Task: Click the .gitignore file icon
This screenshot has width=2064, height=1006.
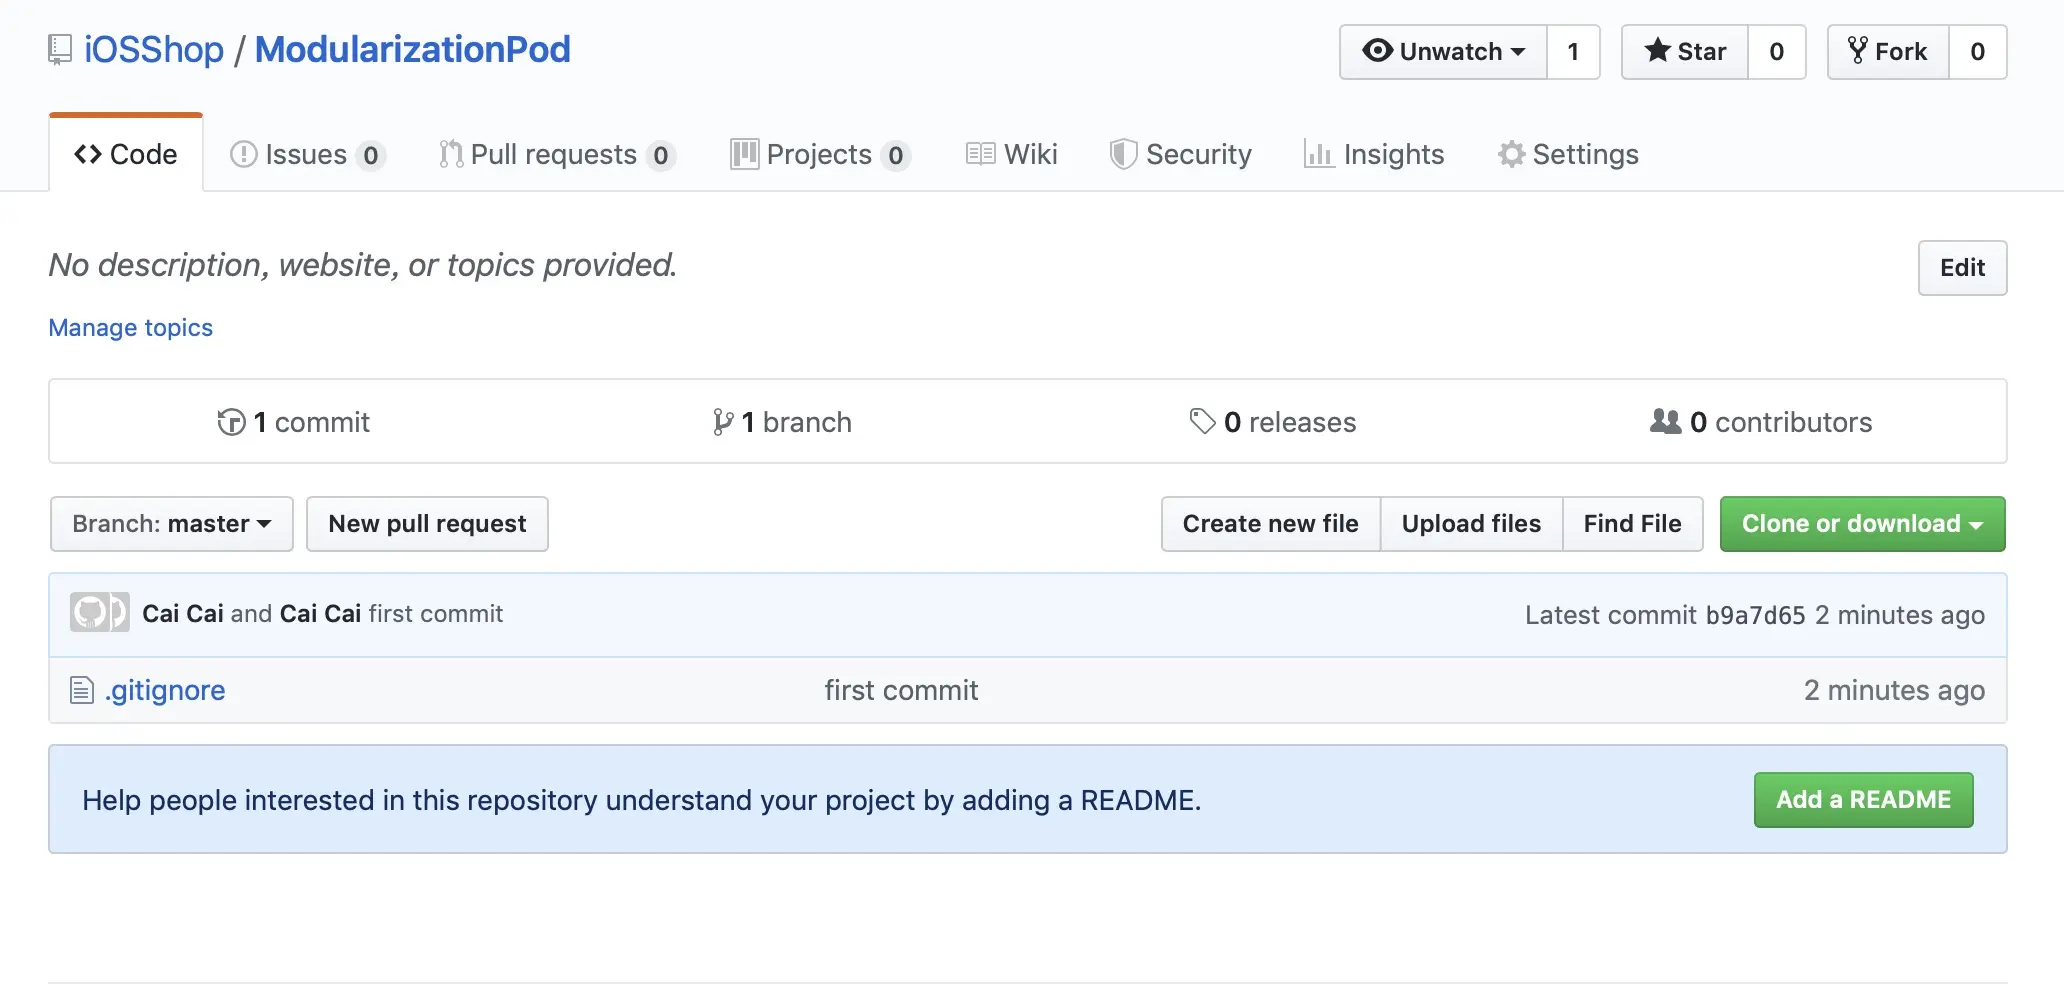Action: point(82,690)
